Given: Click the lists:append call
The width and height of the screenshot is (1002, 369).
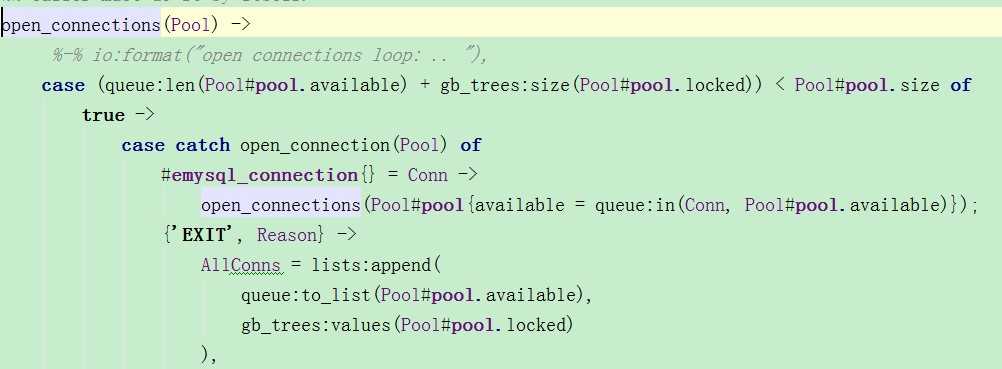Looking at the screenshot, I should (x=372, y=265).
